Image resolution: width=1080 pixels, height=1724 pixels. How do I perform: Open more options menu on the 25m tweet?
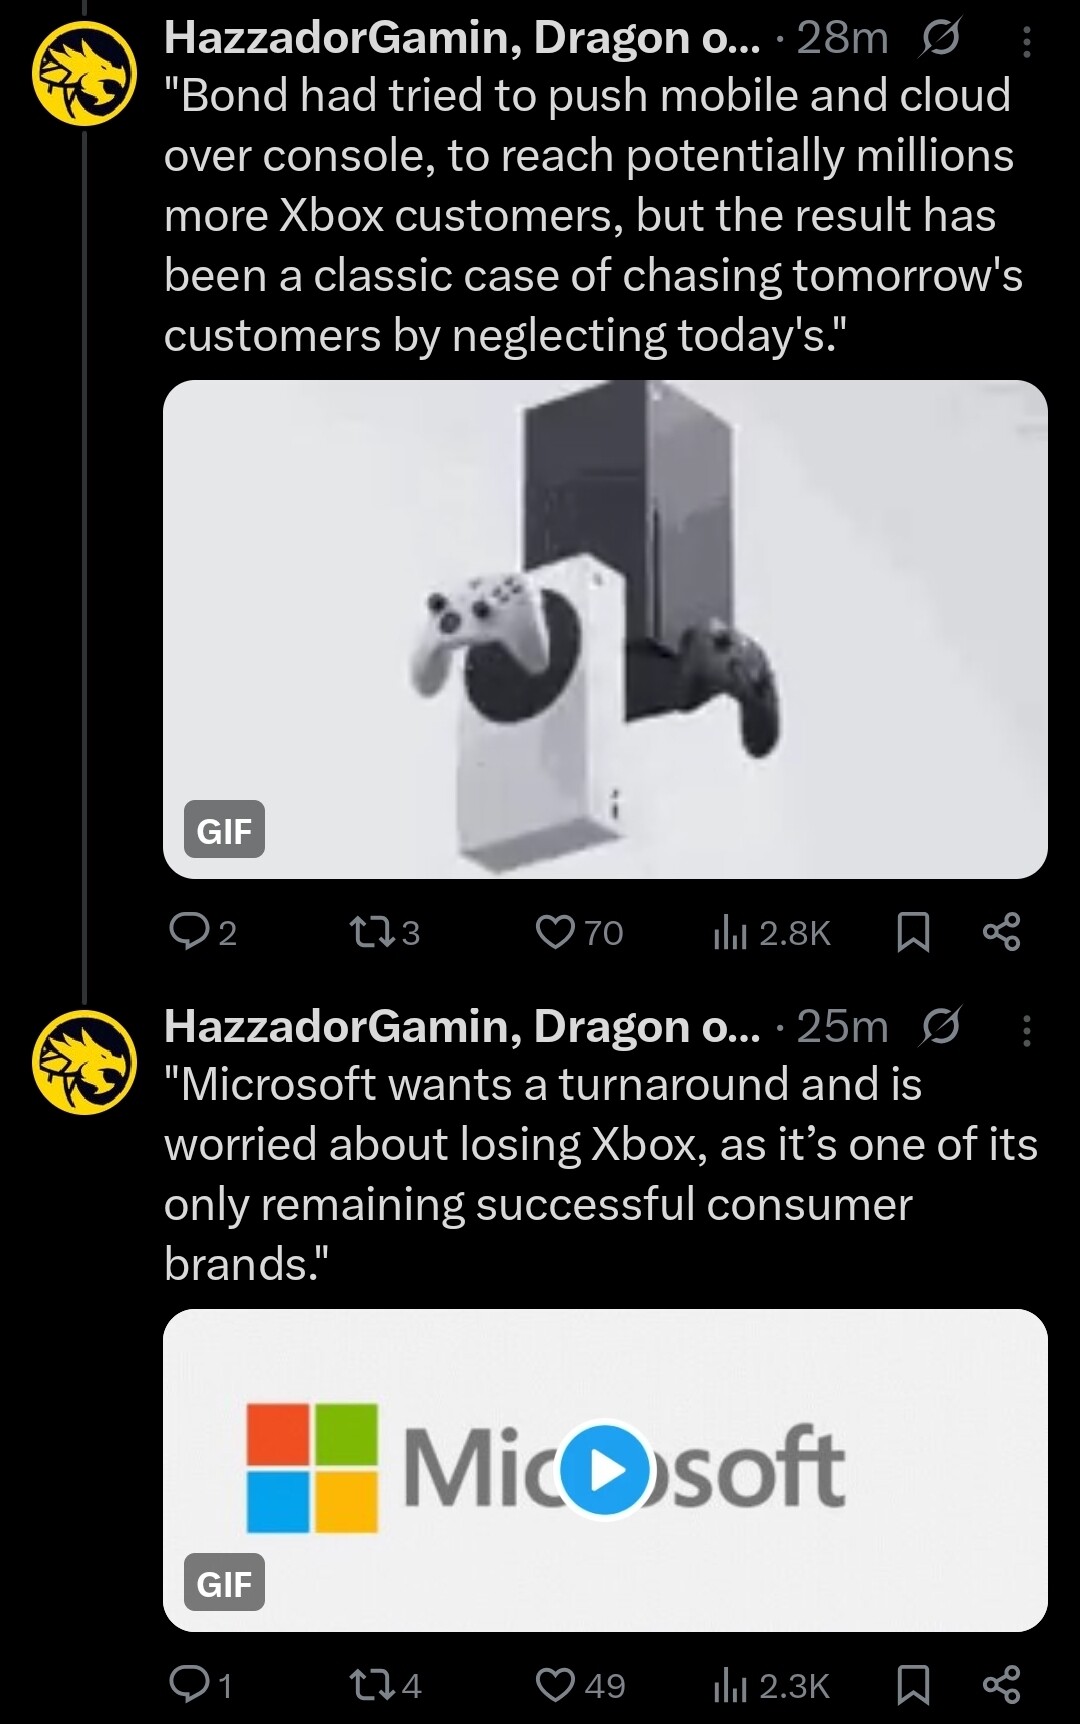click(1026, 1030)
